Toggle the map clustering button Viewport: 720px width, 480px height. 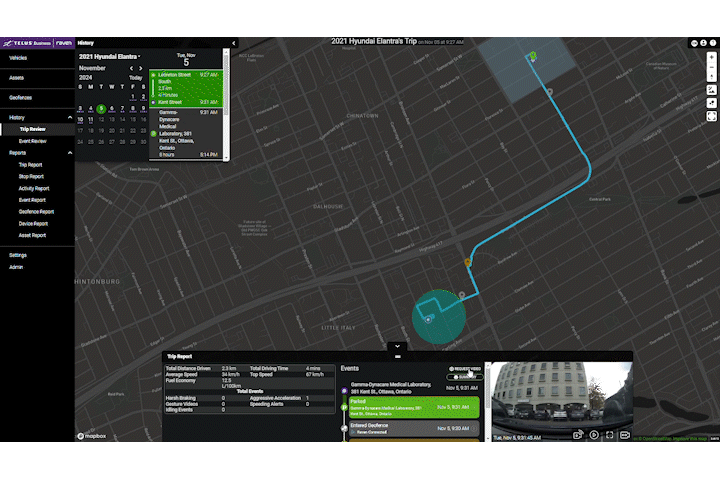pos(711,103)
